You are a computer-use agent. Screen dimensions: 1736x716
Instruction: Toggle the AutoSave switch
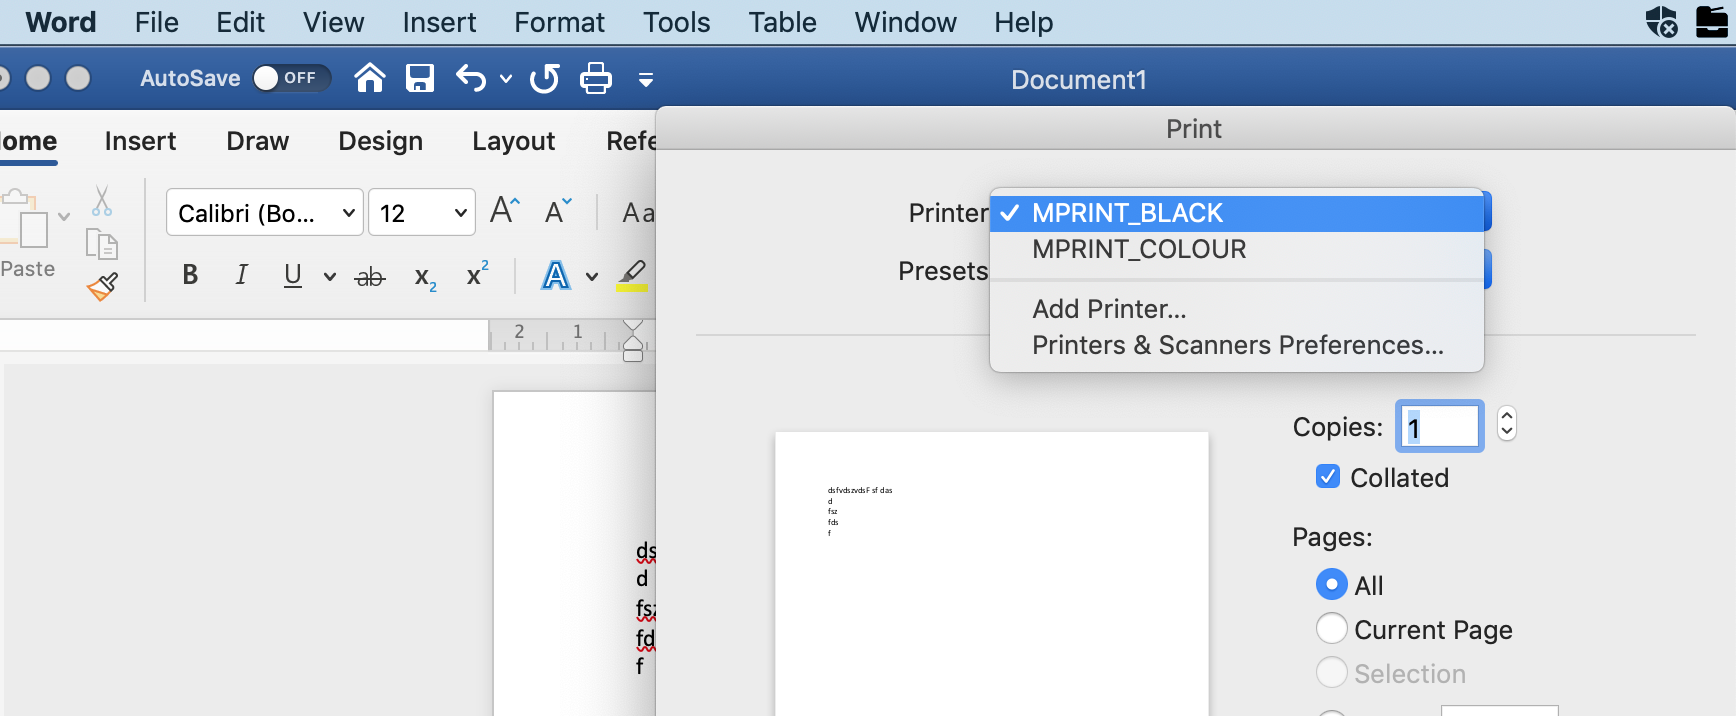point(291,78)
